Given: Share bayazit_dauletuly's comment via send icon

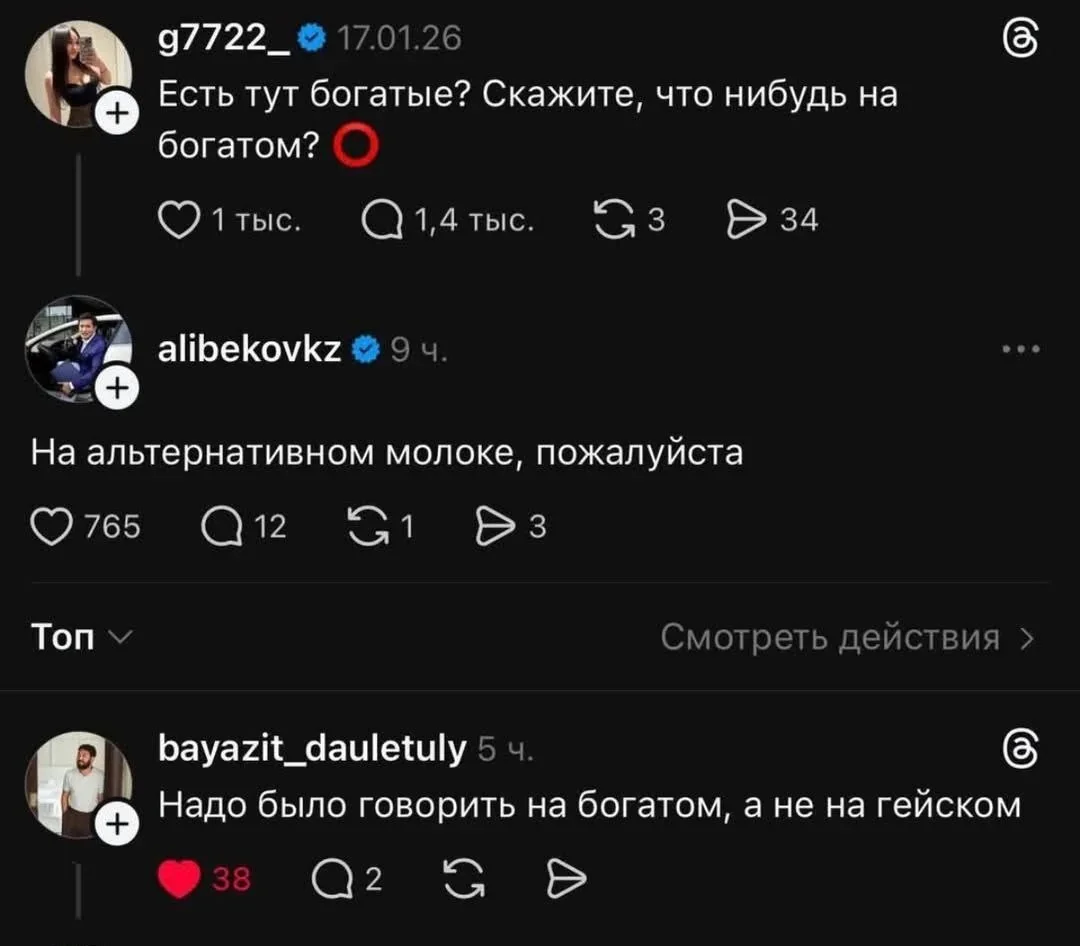Looking at the screenshot, I should click(566, 879).
